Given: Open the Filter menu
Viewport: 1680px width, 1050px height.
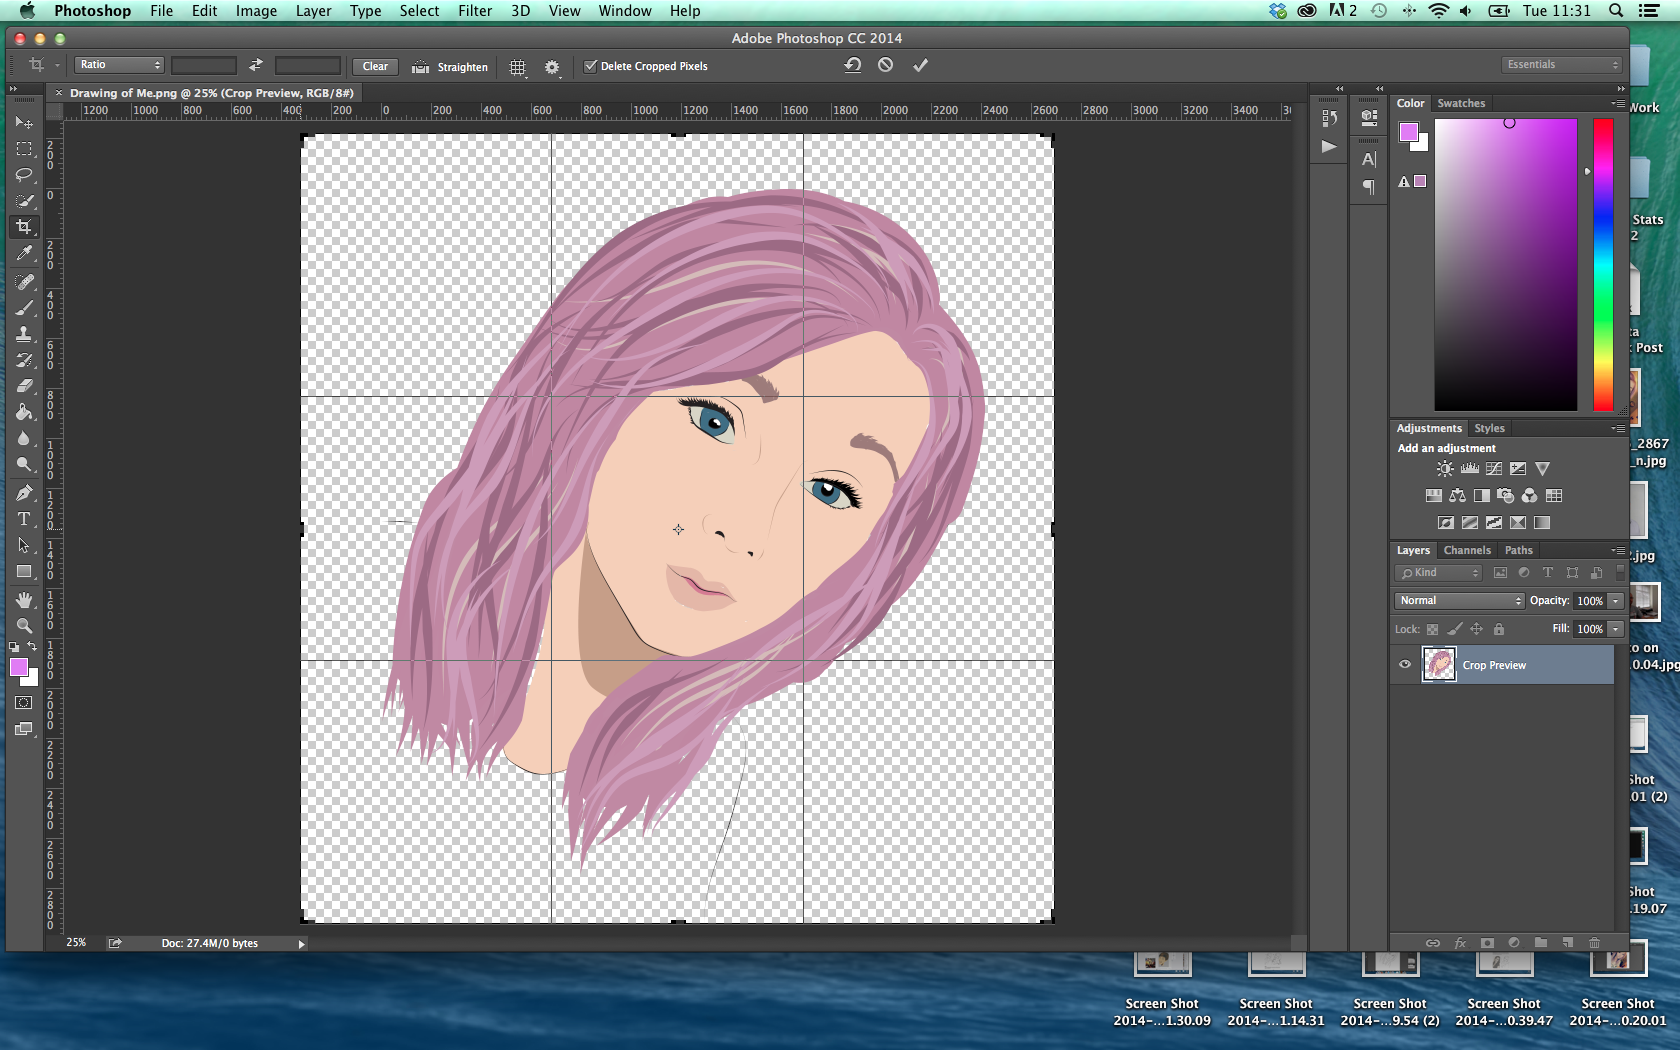Looking at the screenshot, I should (x=475, y=11).
